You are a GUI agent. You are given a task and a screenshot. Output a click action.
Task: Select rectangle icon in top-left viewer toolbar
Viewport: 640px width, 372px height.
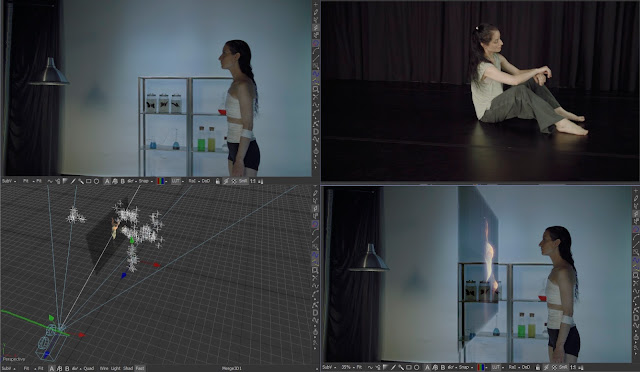point(89,181)
